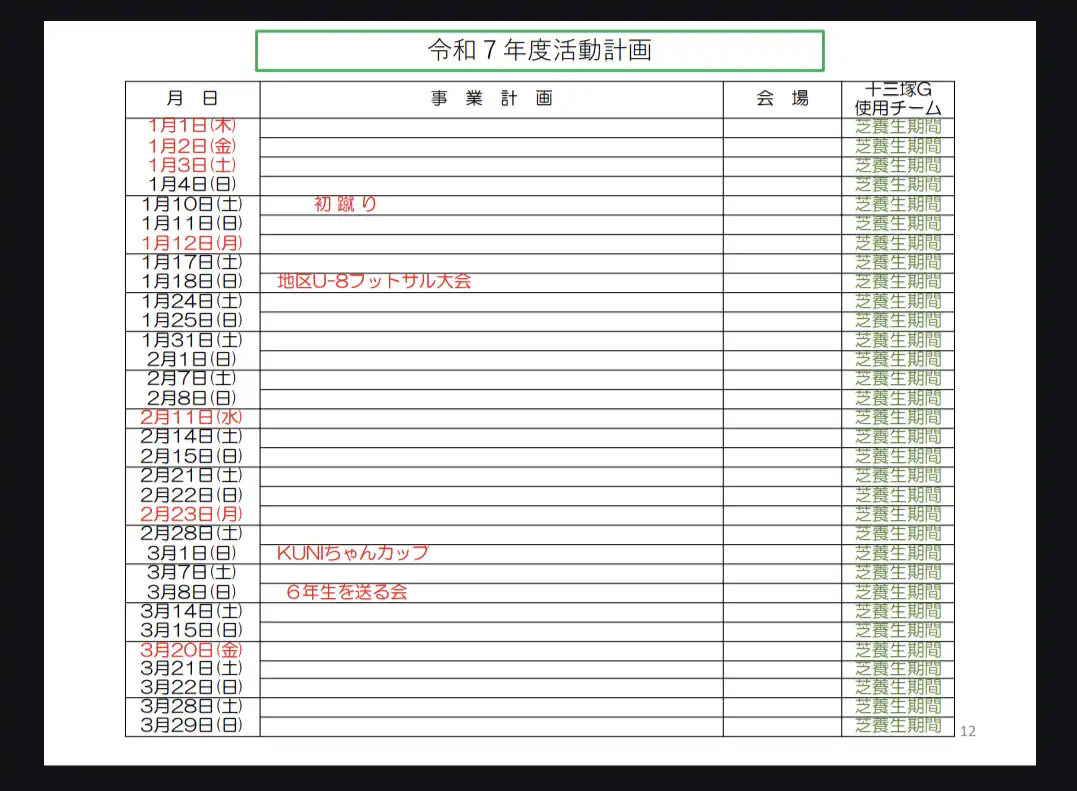Click the 初蹴り event entry
Viewport: 1077px width, 791px height.
coord(345,204)
